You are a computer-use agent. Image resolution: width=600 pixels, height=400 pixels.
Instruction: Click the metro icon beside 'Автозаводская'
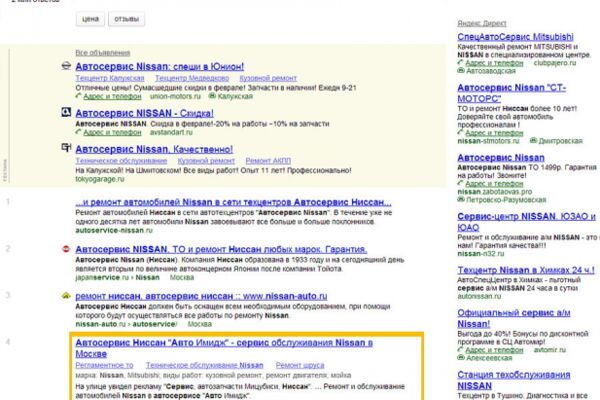pyautogui.click(x=461, y=71)
